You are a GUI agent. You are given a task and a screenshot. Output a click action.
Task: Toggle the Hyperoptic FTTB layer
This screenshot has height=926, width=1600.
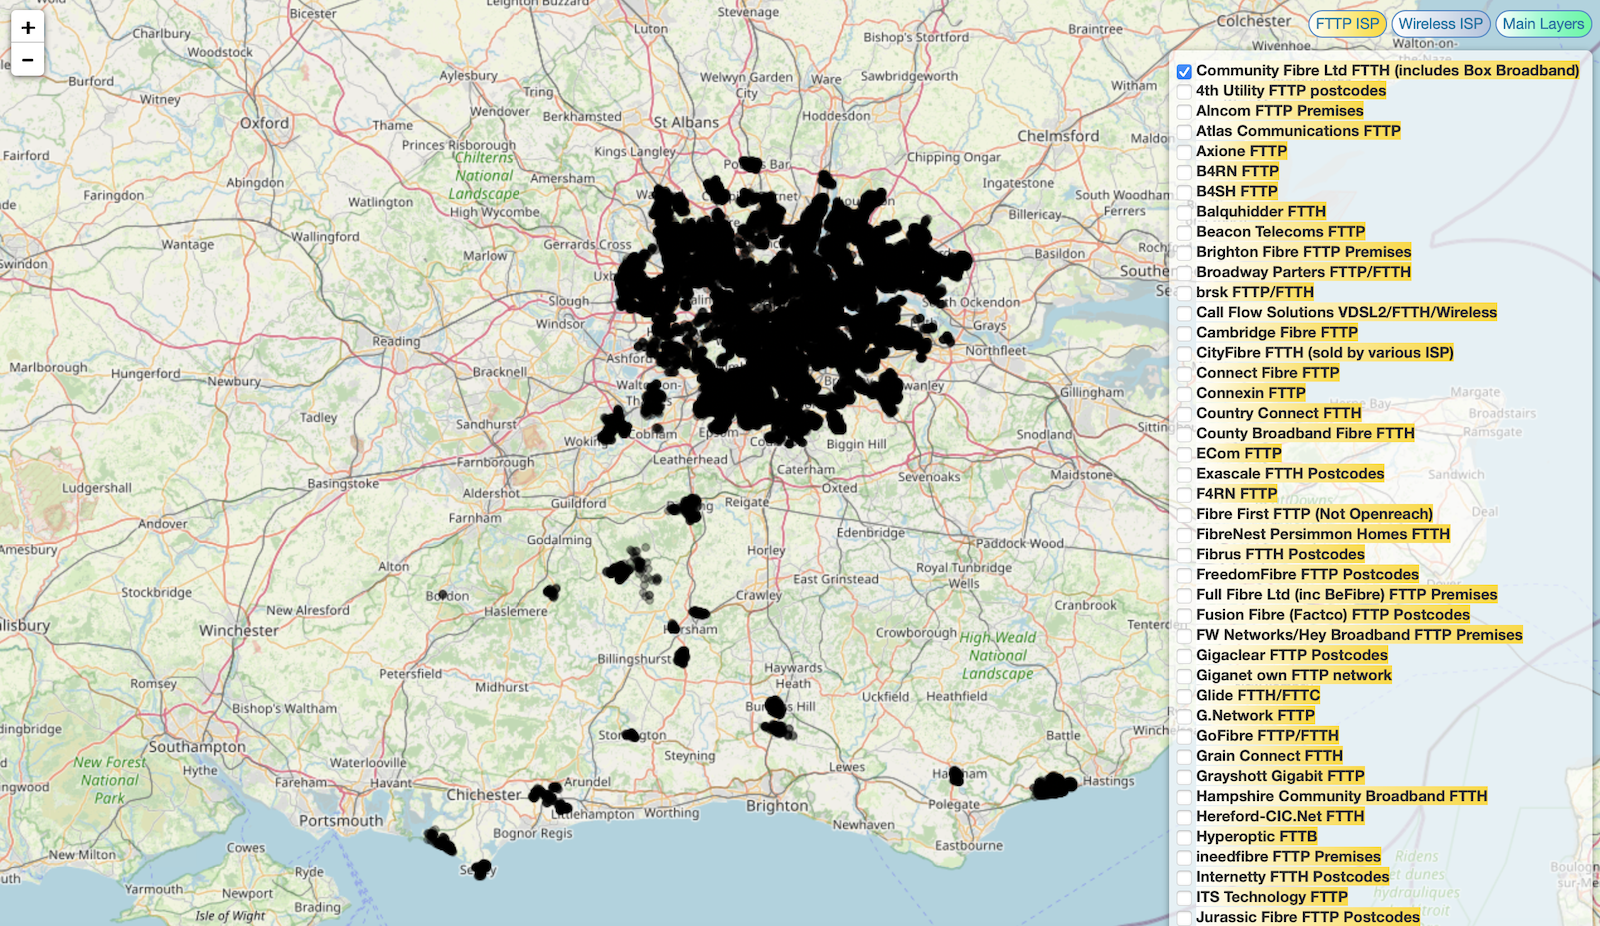(1184, 838)
